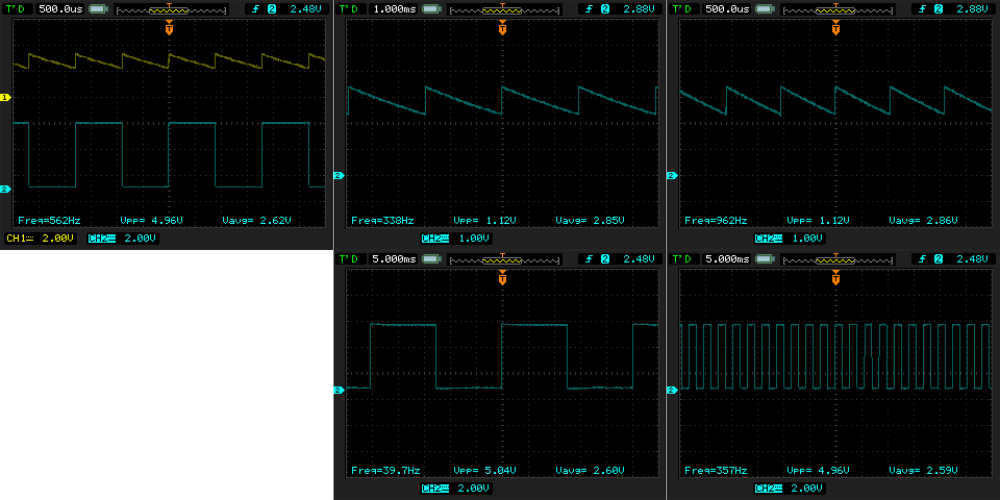Click the battery icon in the Freq=562Hz capture
The width and height of the screenshot is (1000, 500).
[x=97, y=9]
